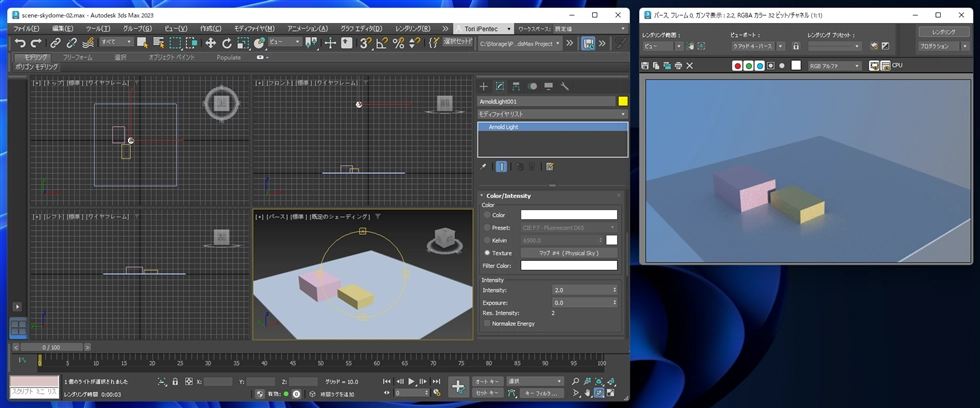980x408 pixels.
Task: Toggle the alpha channel display button
Action: 771,66
